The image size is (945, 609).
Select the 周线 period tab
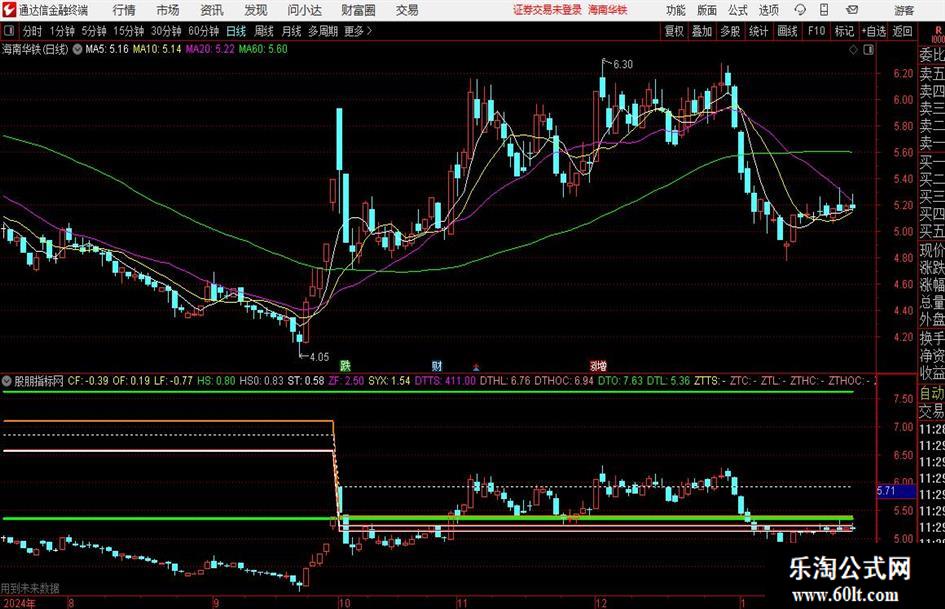[264, 31]
